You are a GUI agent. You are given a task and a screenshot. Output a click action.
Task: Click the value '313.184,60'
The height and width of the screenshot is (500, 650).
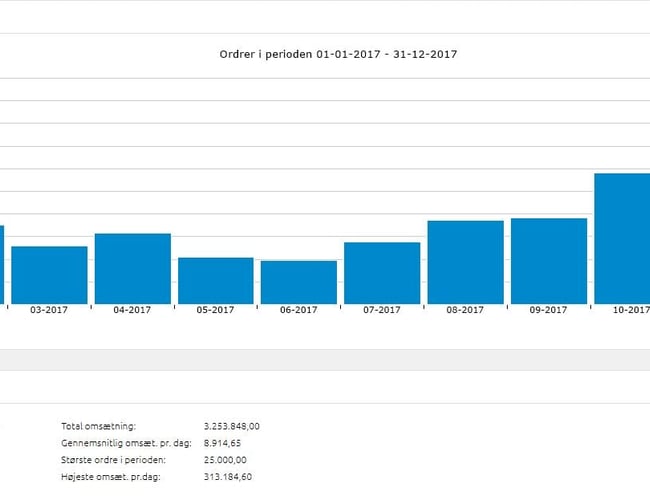point(228,477)
